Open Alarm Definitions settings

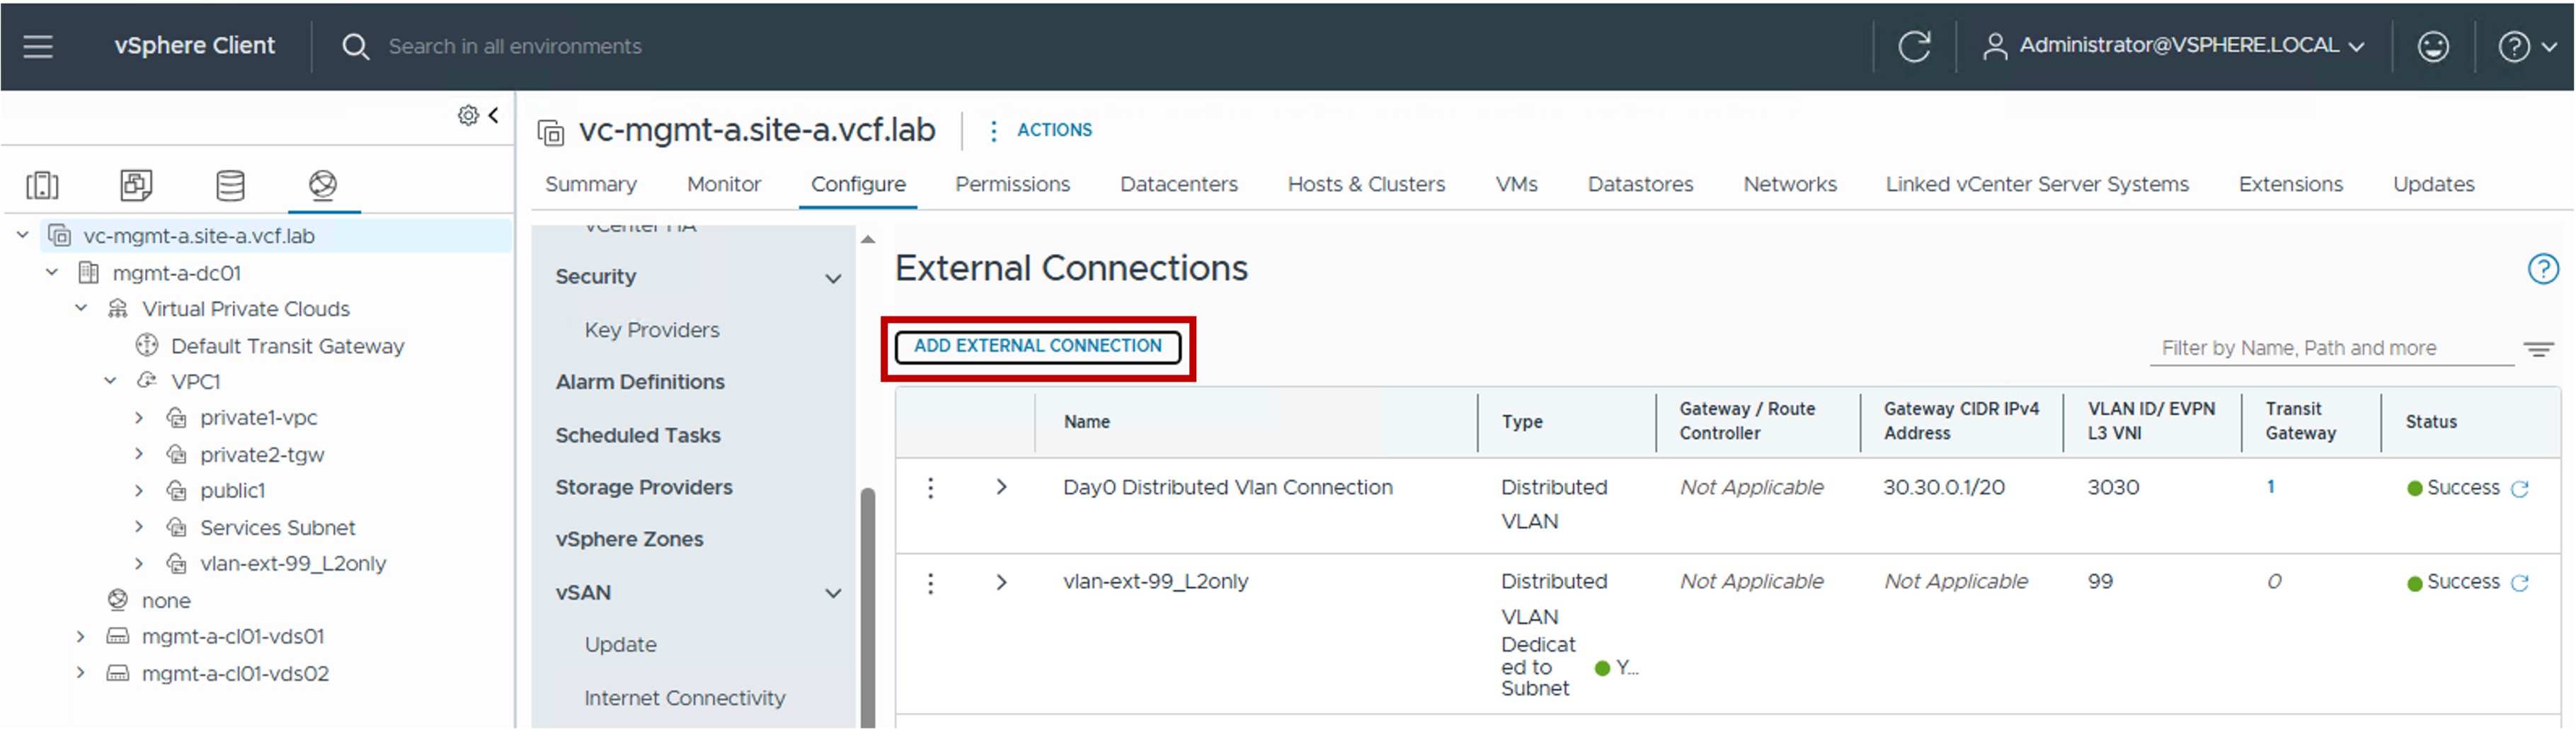[640, 383]
